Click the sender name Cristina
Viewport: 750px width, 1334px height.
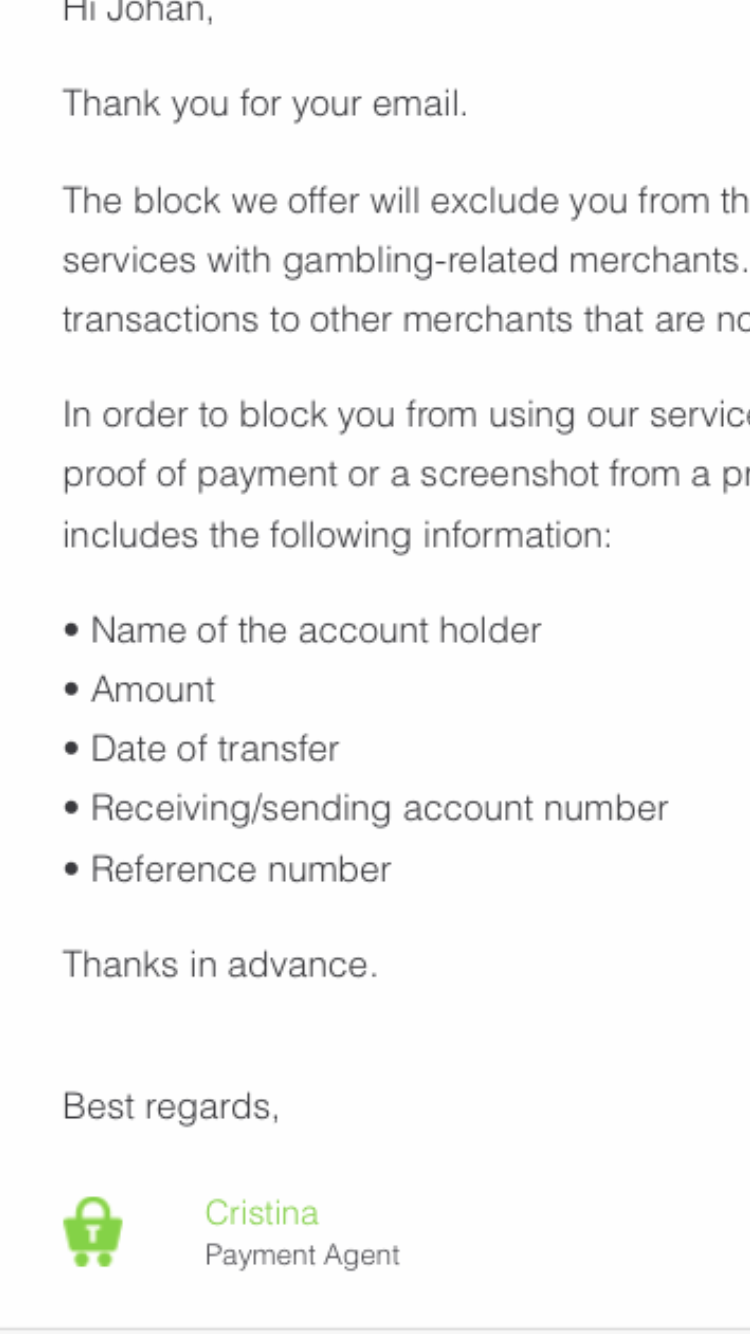coord(261,1212)
